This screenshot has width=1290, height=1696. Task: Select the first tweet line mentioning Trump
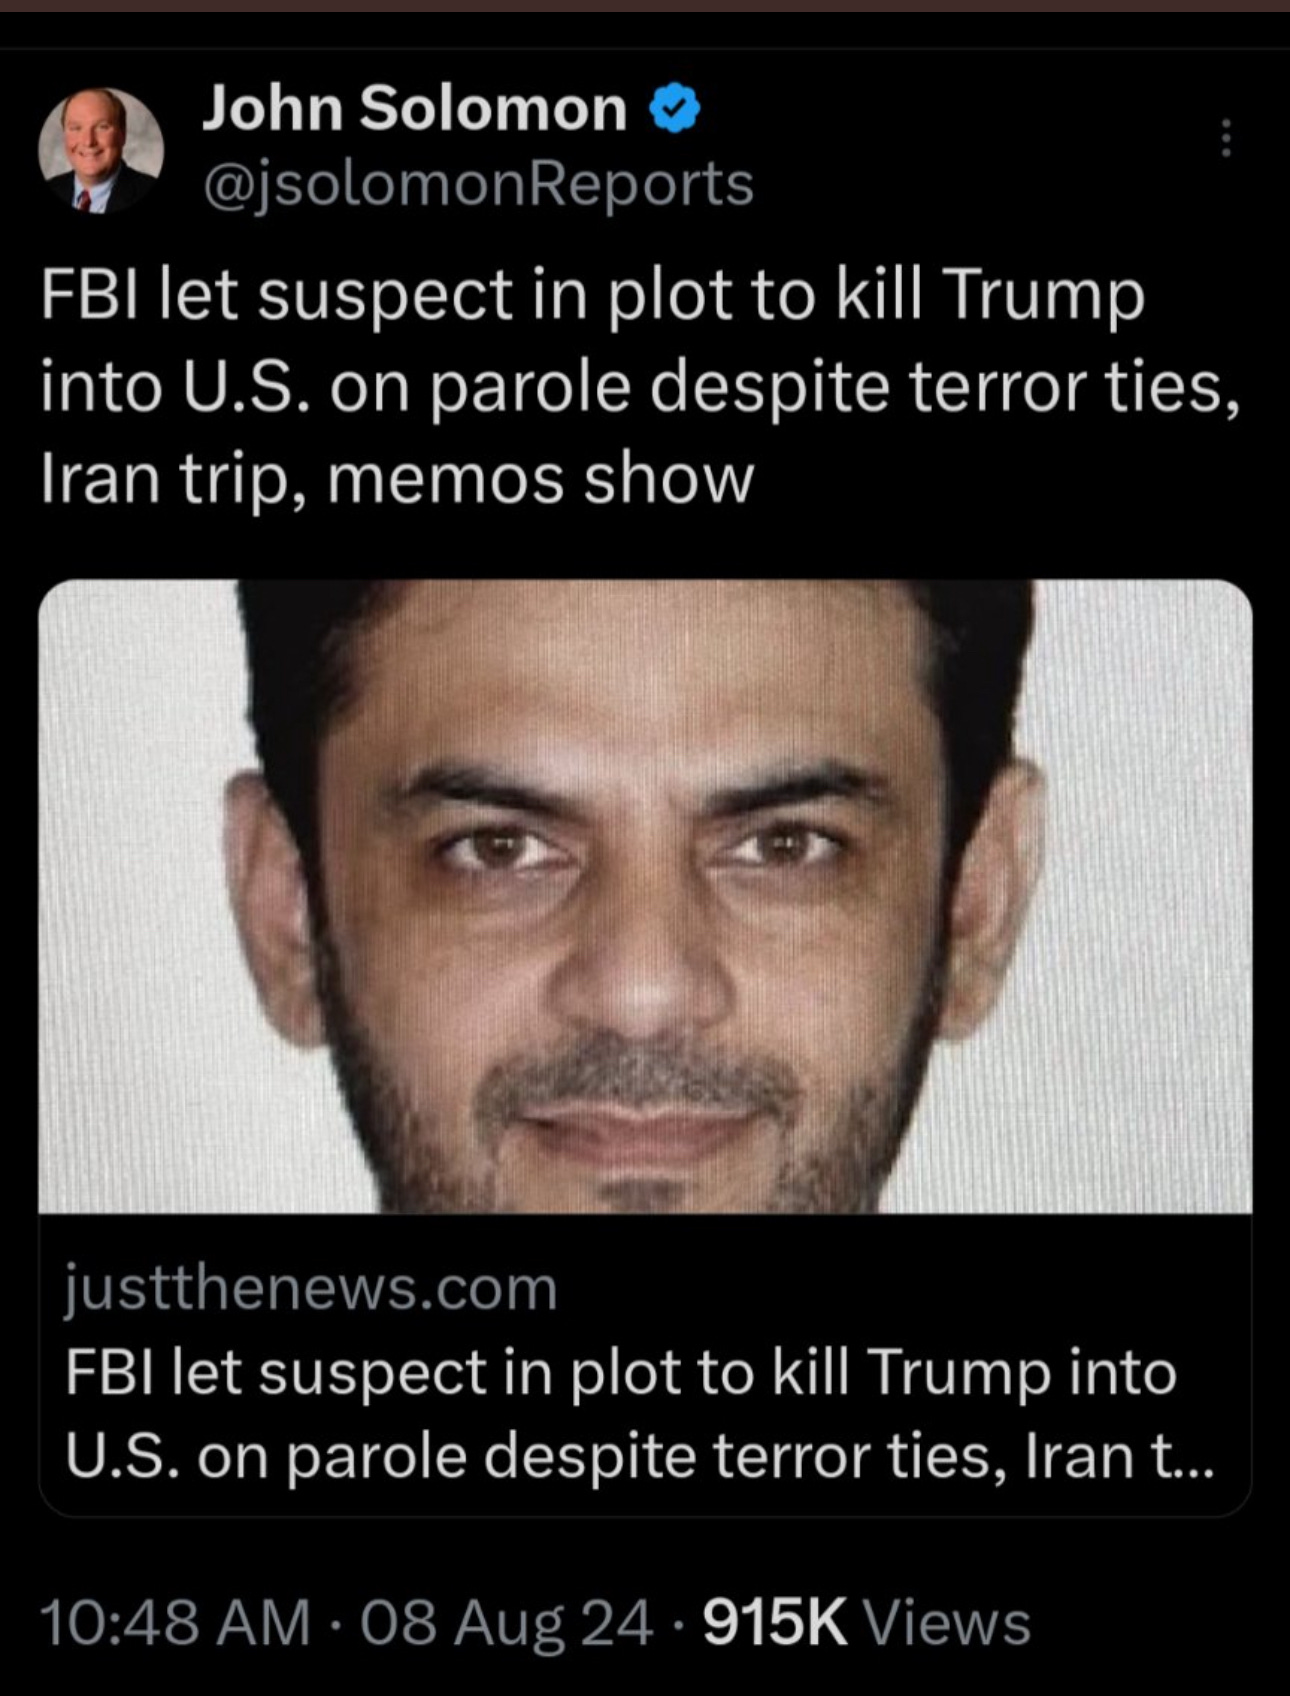[x=593, y=297]
